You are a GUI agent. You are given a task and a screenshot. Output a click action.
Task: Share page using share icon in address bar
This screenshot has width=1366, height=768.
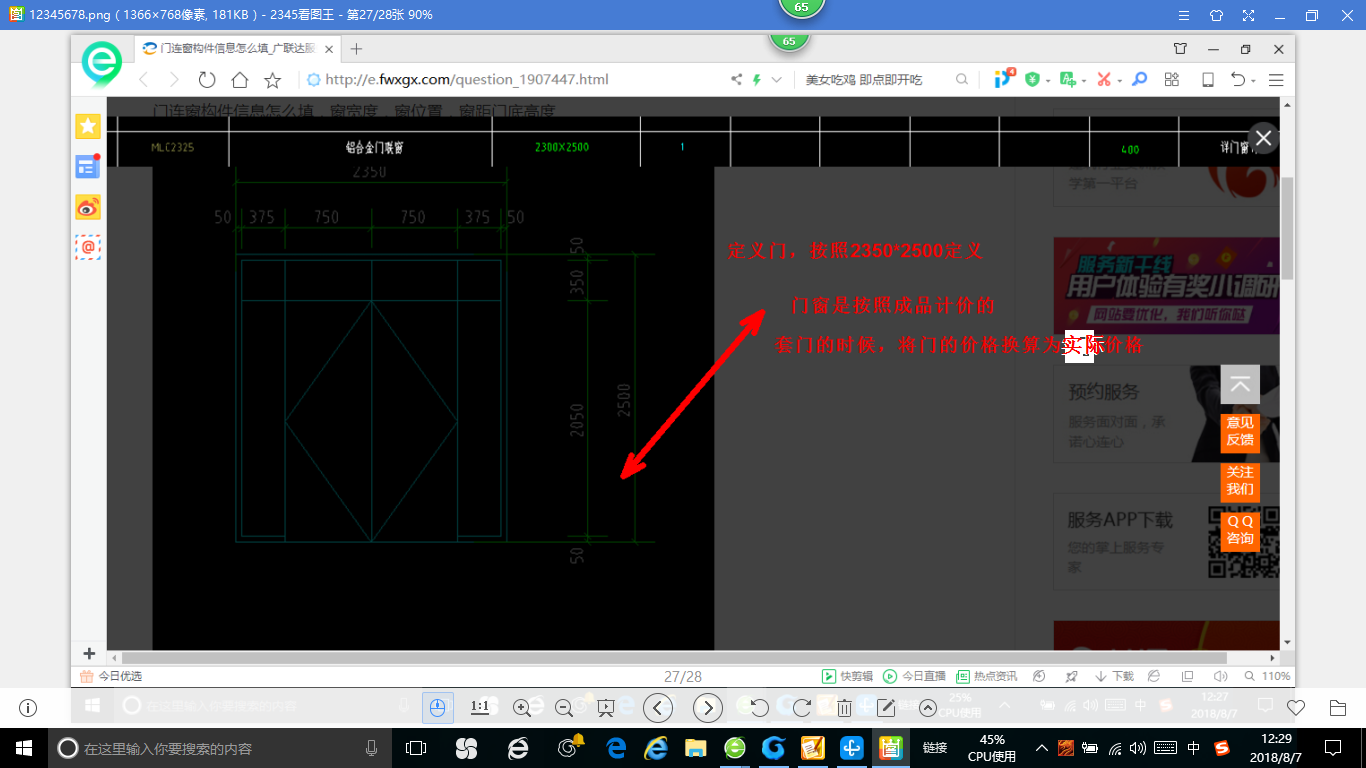click(737, 80)
